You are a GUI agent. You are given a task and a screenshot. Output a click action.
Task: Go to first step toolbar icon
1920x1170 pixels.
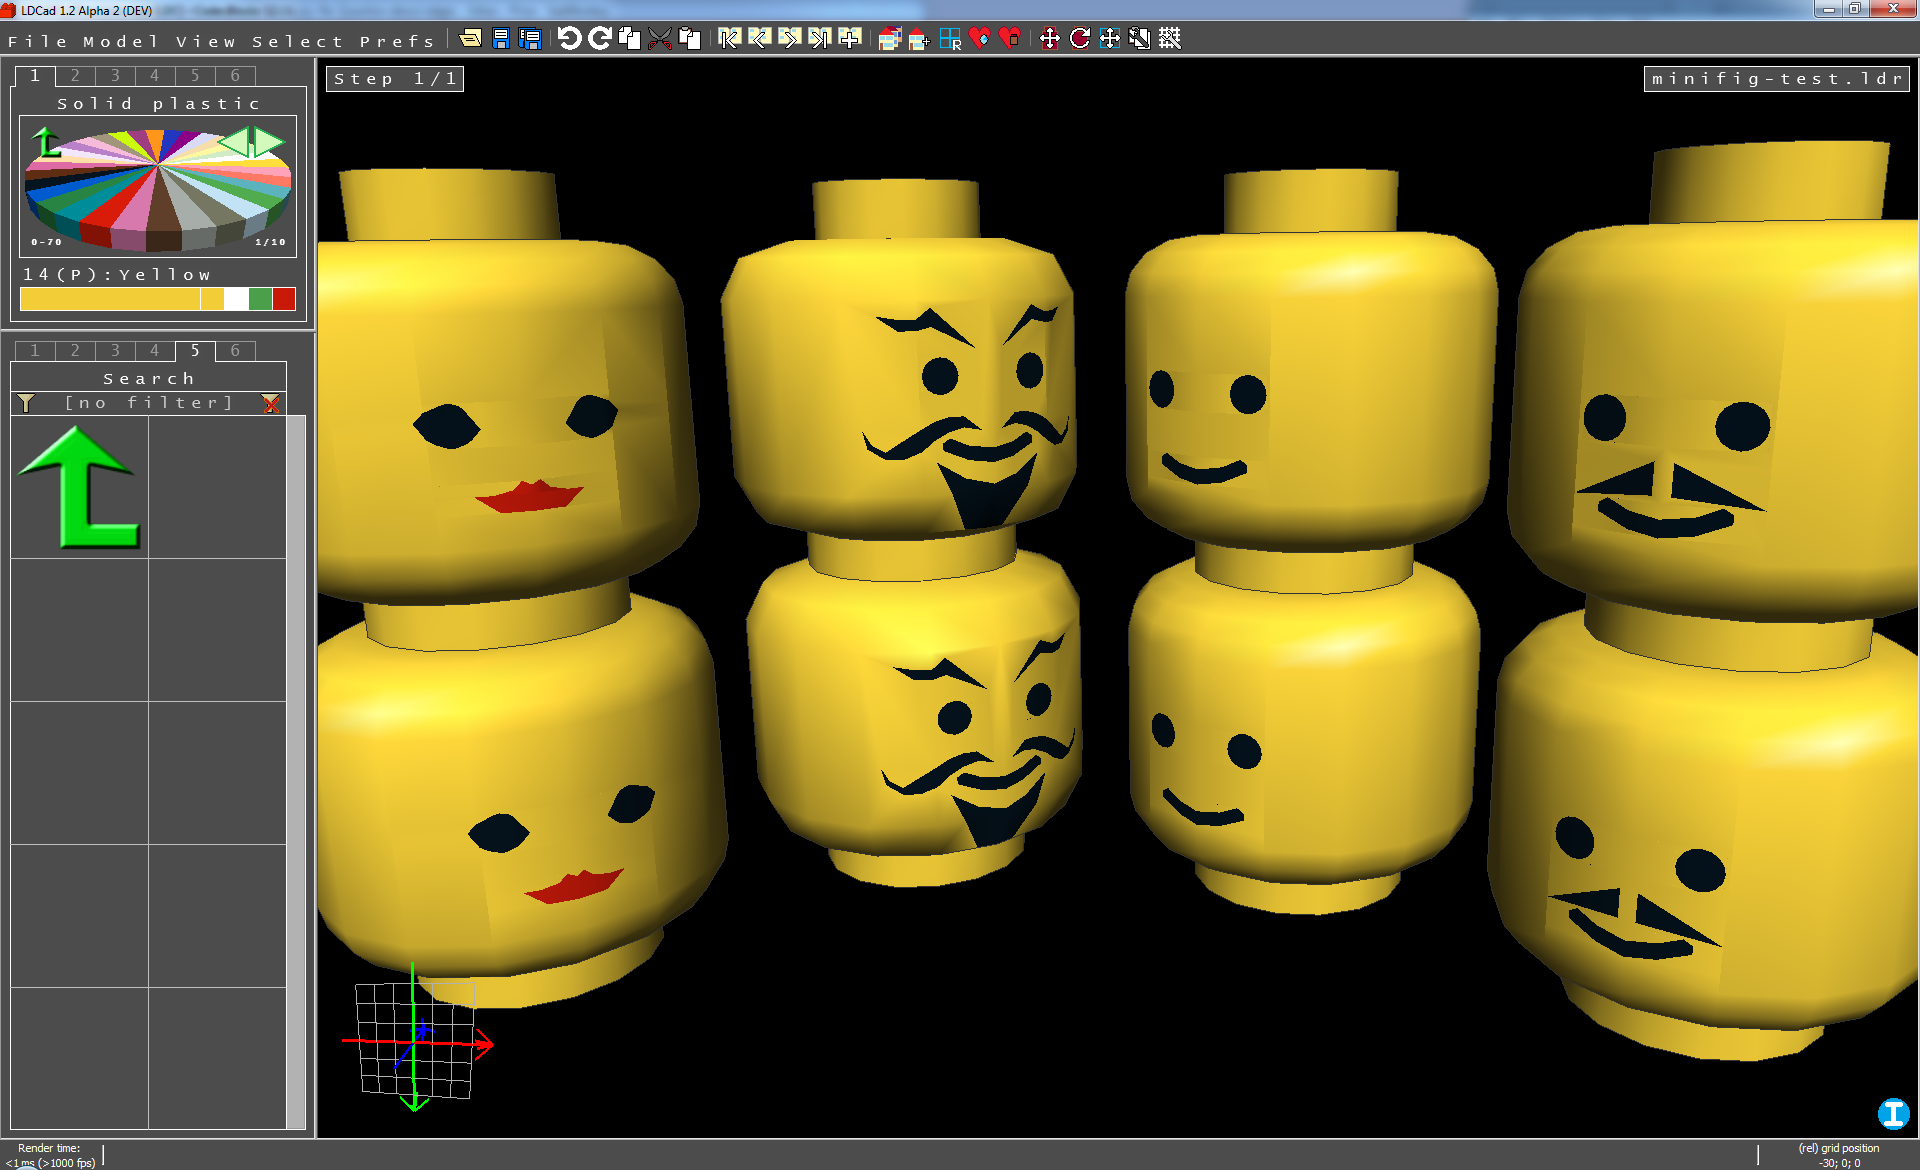click(729, 38)
